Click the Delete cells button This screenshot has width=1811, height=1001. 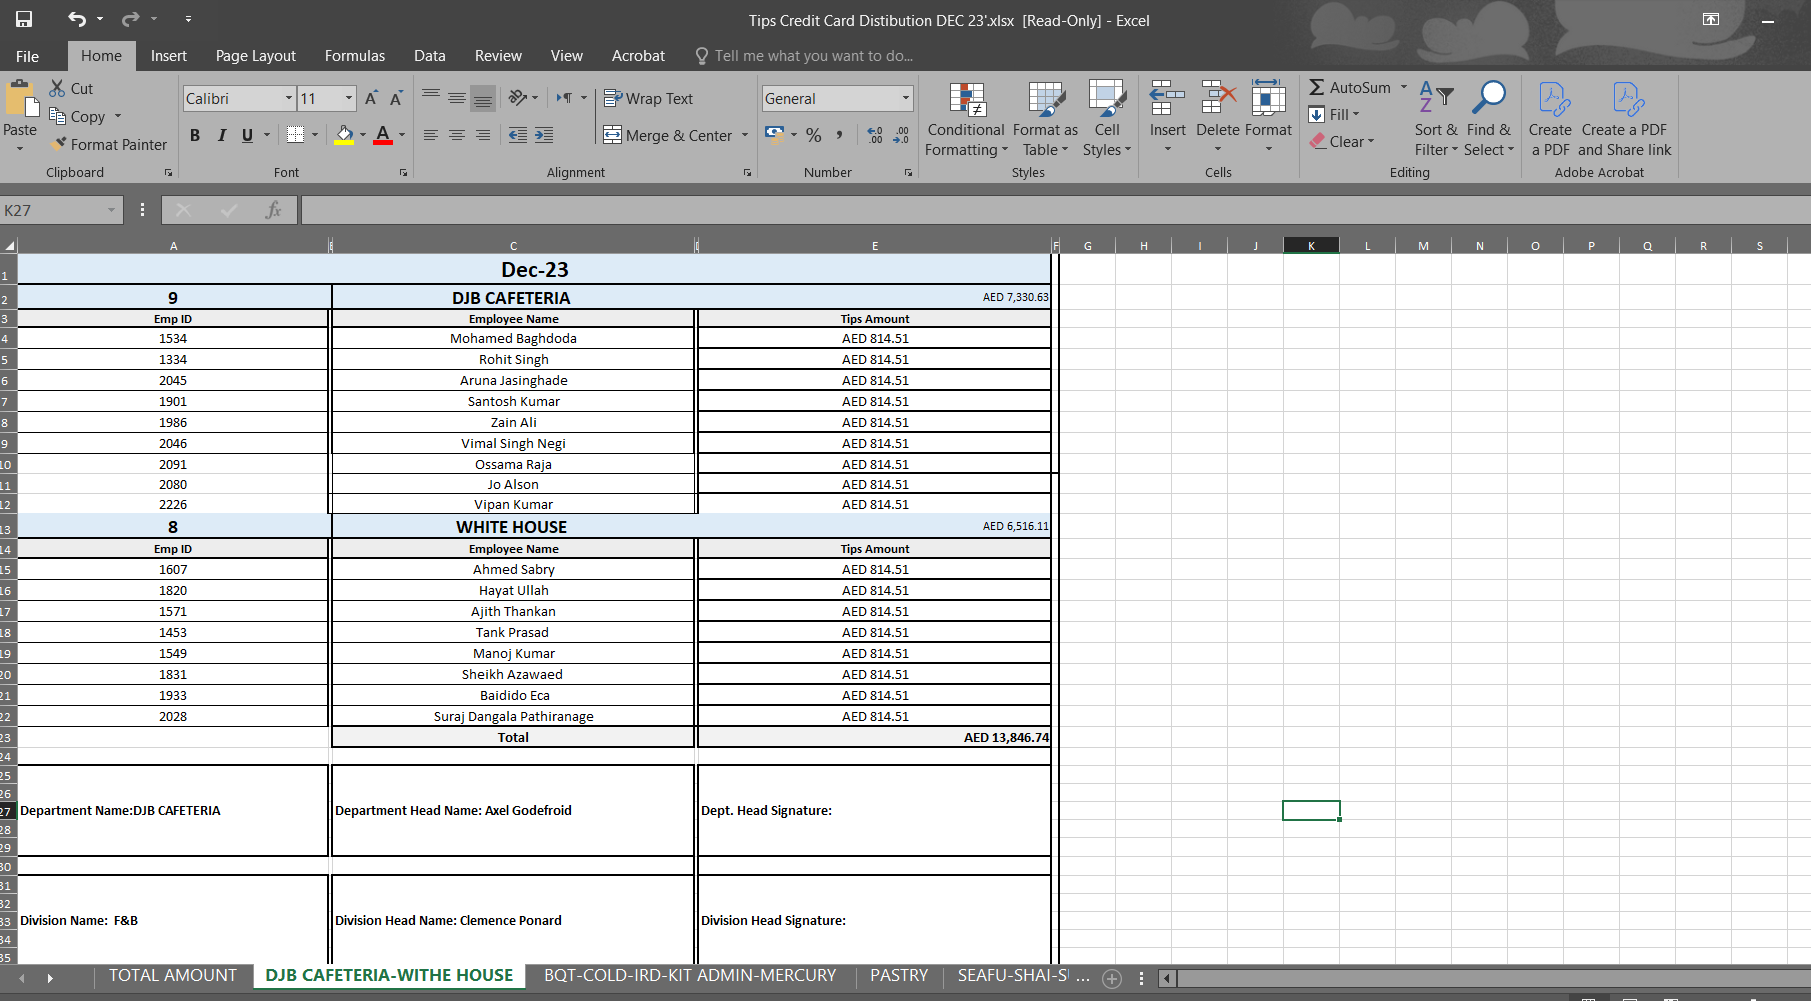coord(1217,119)
